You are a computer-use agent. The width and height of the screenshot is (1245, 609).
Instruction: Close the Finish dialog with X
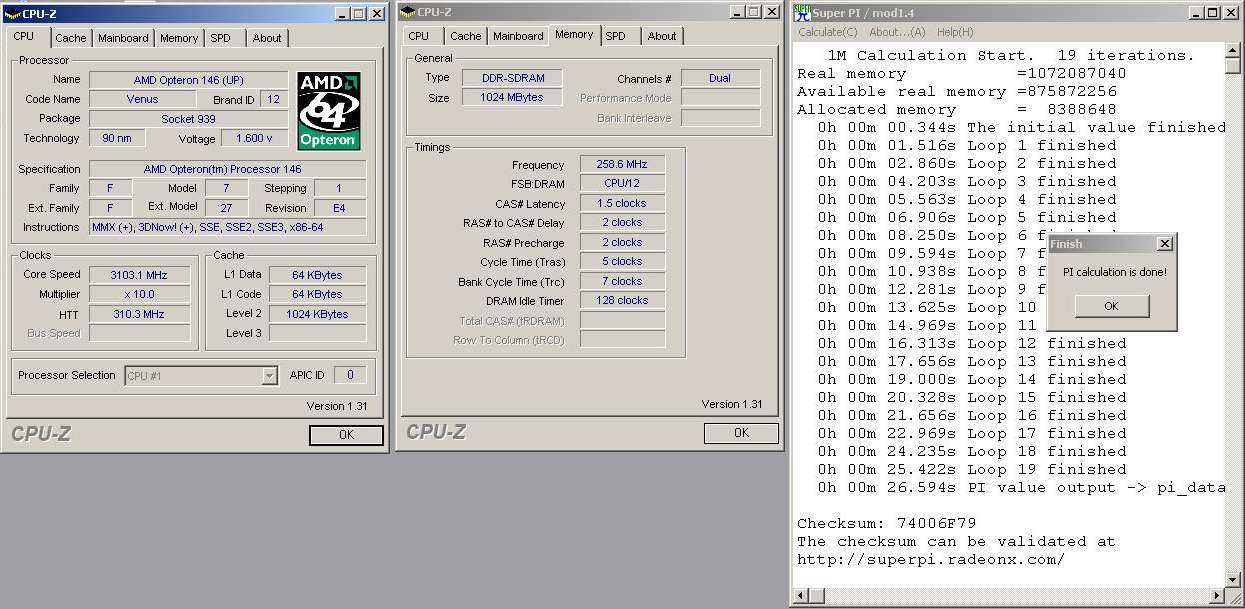1164,244
